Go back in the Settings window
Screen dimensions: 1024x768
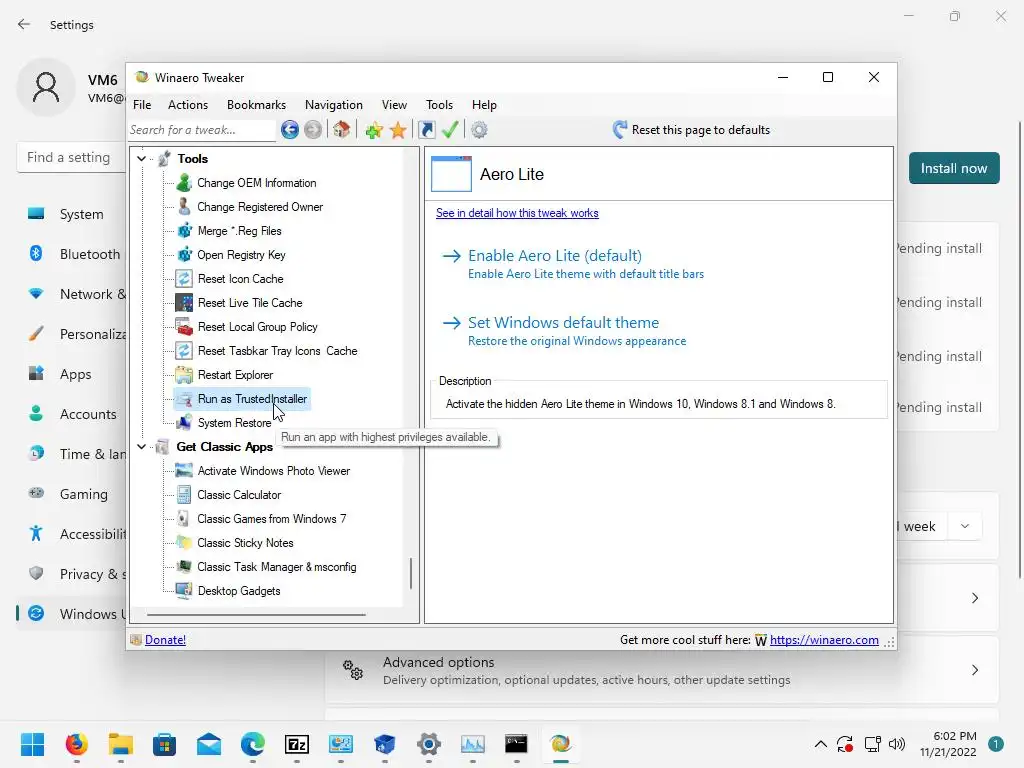pyautogui.click(x=24, y=25)
